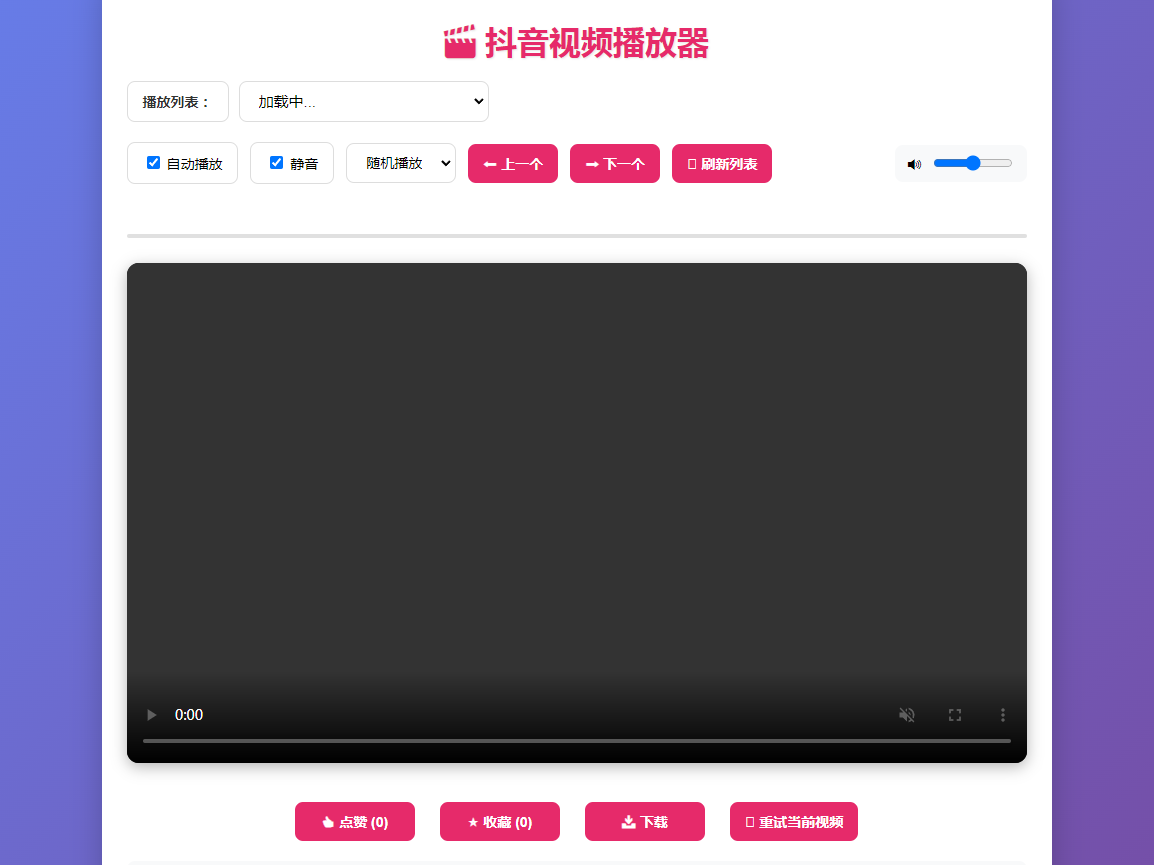Refresh the playlist using 刷新列表
The image size is (1154, 865).
(721, 163)
